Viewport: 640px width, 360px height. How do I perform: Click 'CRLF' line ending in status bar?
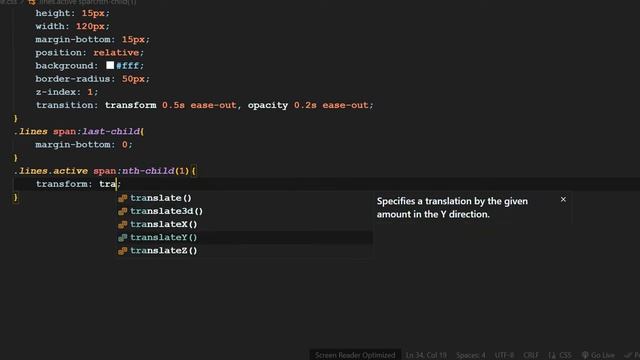coord(531,355)
